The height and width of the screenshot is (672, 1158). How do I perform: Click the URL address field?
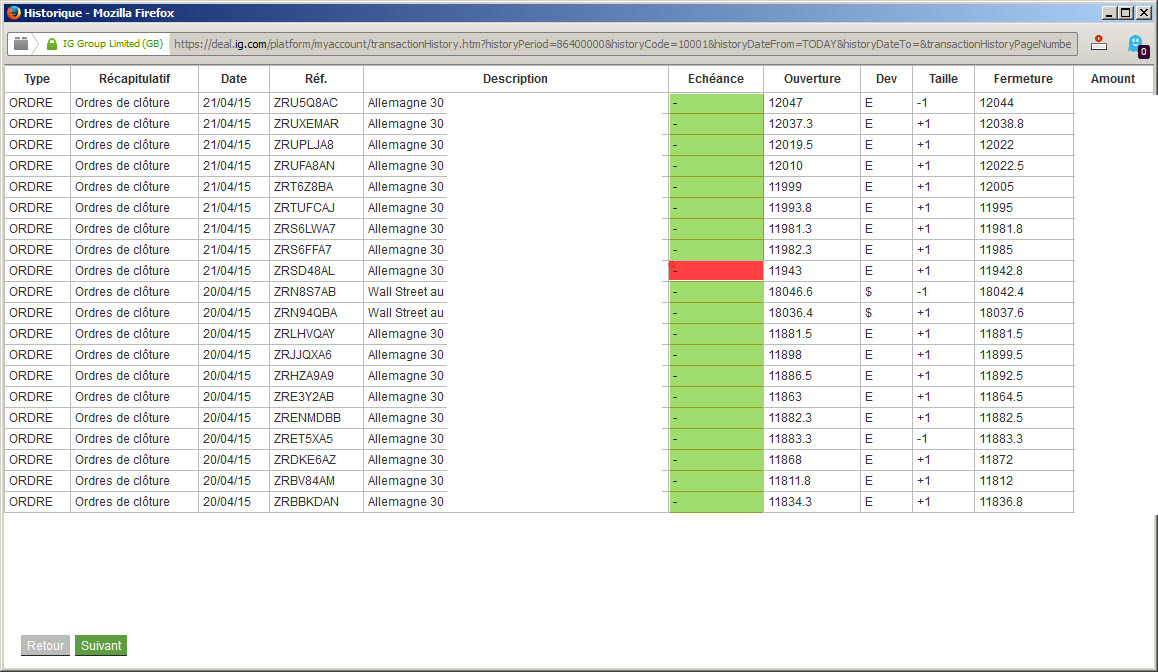pos(623,44)
